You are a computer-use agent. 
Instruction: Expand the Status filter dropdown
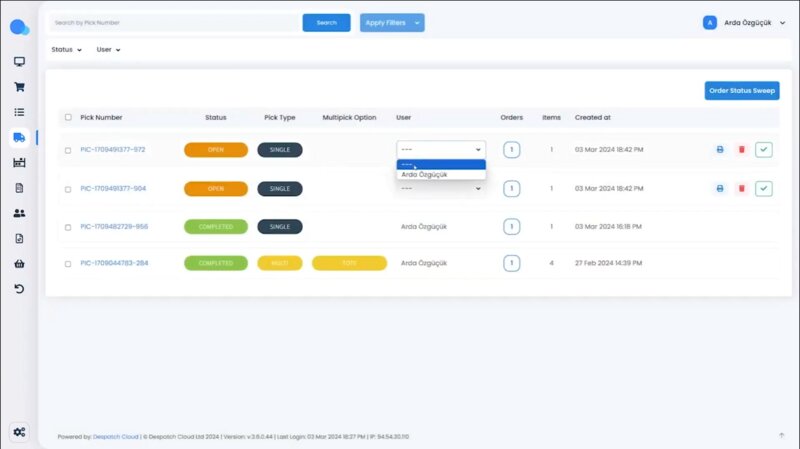point(66,49)
